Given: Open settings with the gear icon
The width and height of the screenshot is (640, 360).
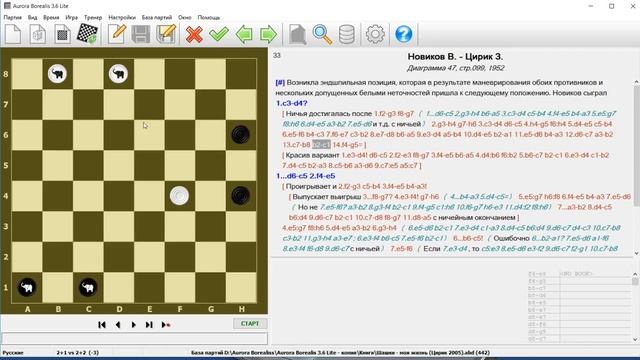Looking at the screenshot, I should click(375, 34).
